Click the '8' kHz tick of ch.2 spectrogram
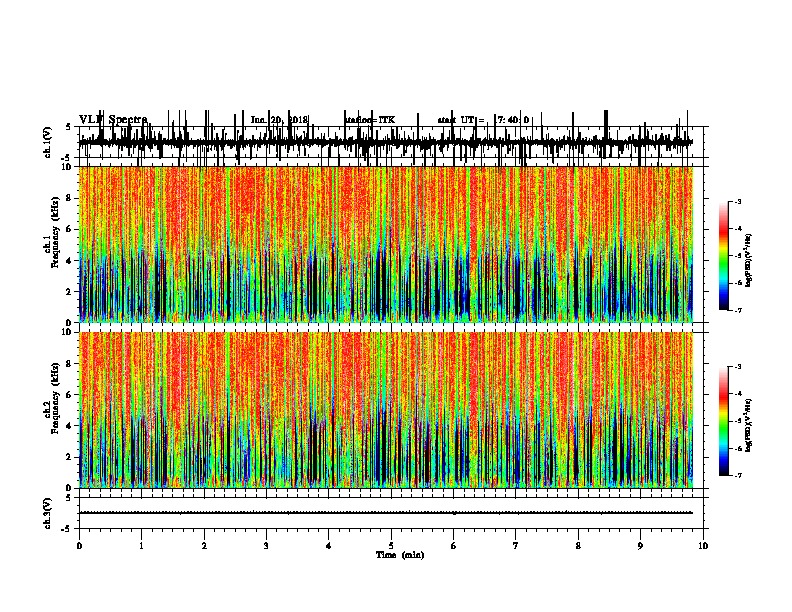 (70, 364)
